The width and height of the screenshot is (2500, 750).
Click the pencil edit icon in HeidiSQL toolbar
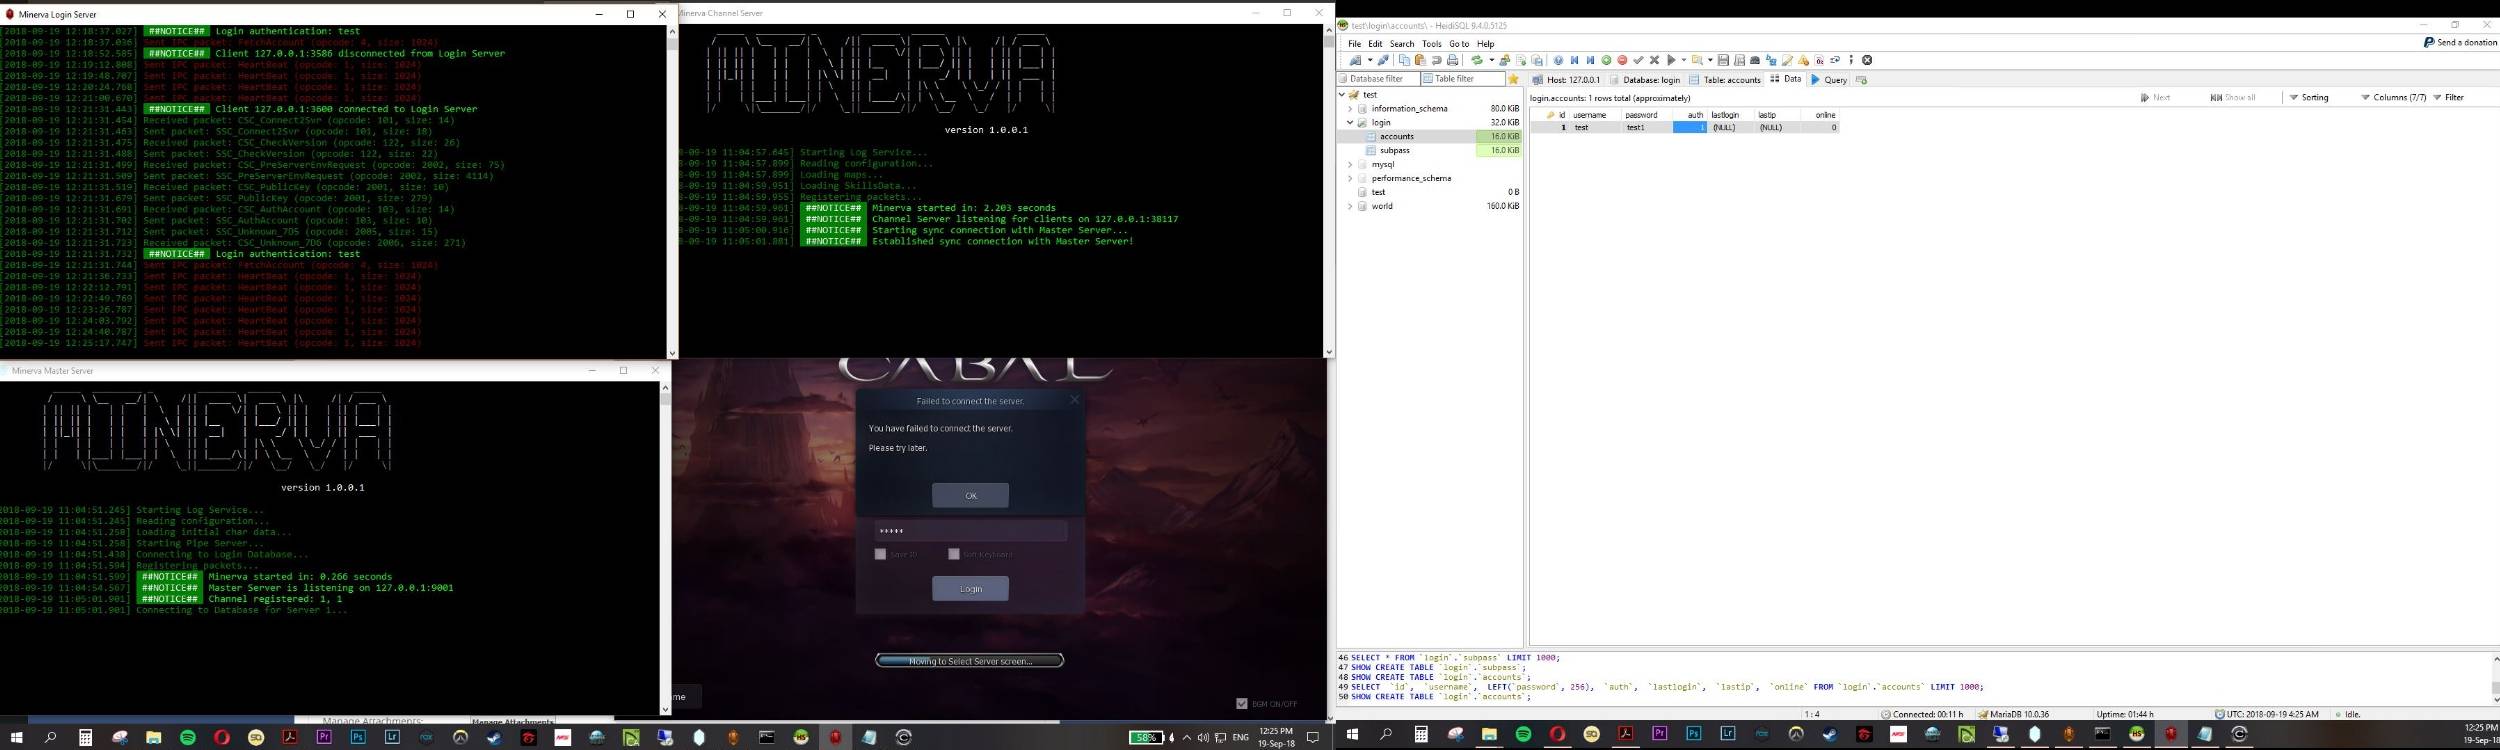tap(1787, 60)
